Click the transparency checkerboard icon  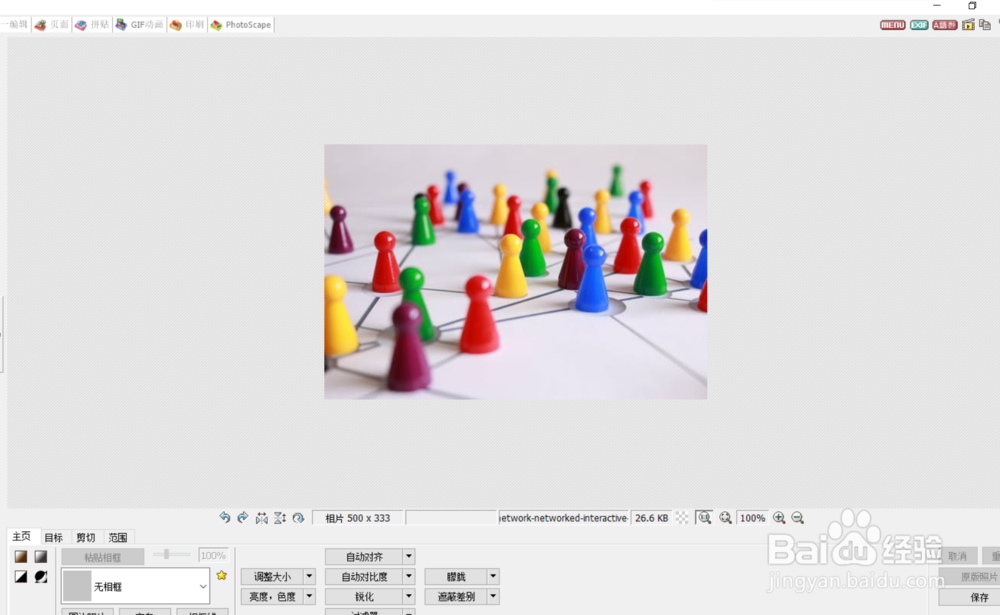(x=682, y=518)
